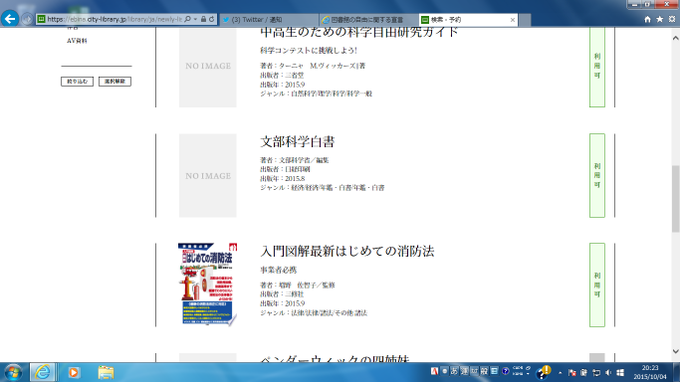Go to browser home icon
The image size is (680, 382).
point(647,19)
